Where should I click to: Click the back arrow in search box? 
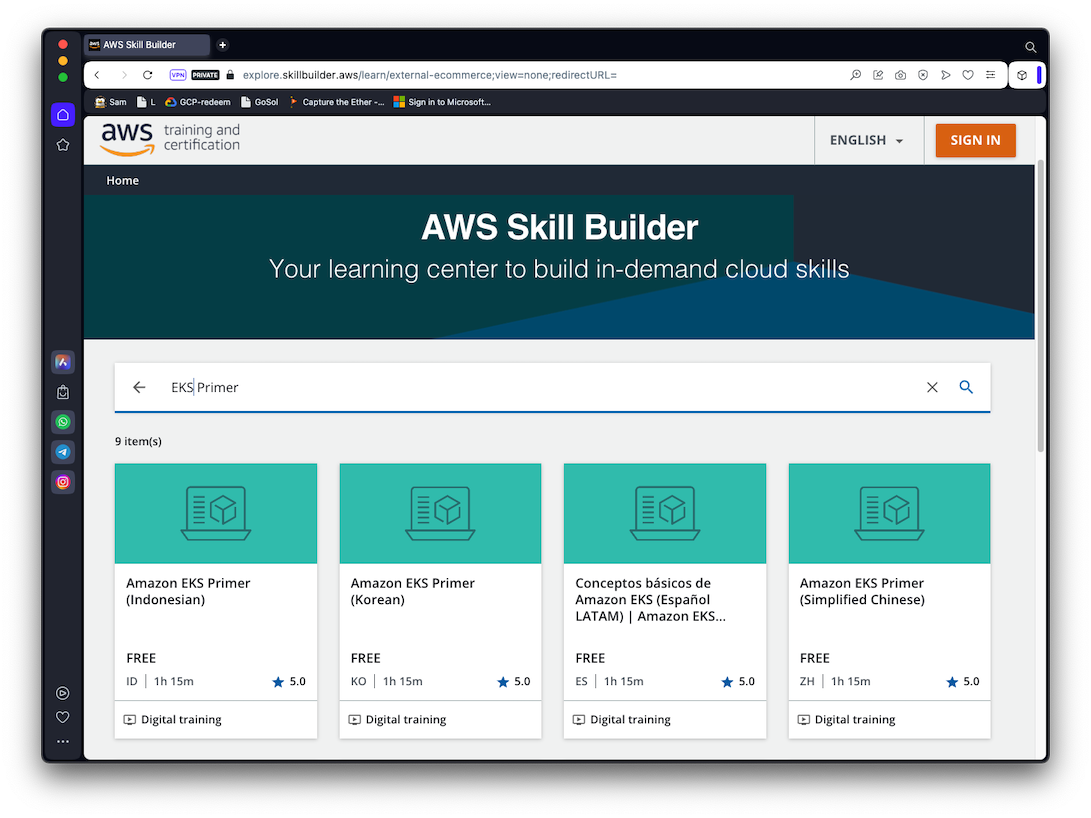point(139,387)
